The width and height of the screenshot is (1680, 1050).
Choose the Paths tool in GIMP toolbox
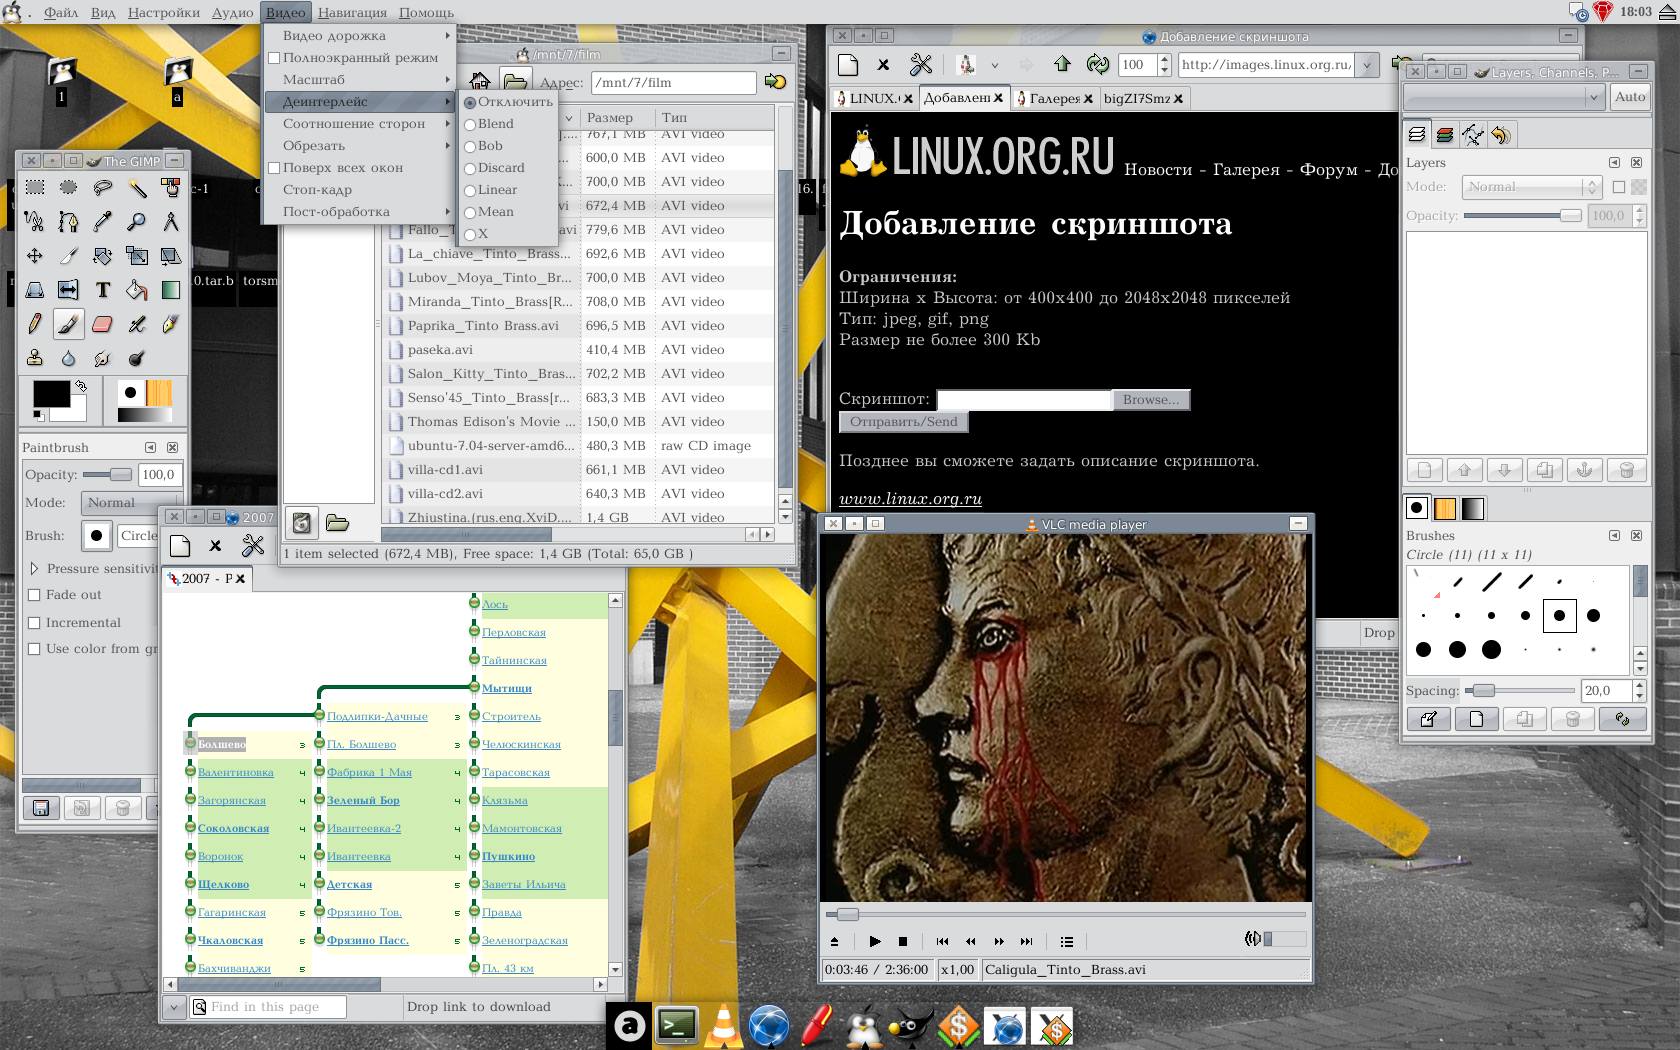point(68,221)
